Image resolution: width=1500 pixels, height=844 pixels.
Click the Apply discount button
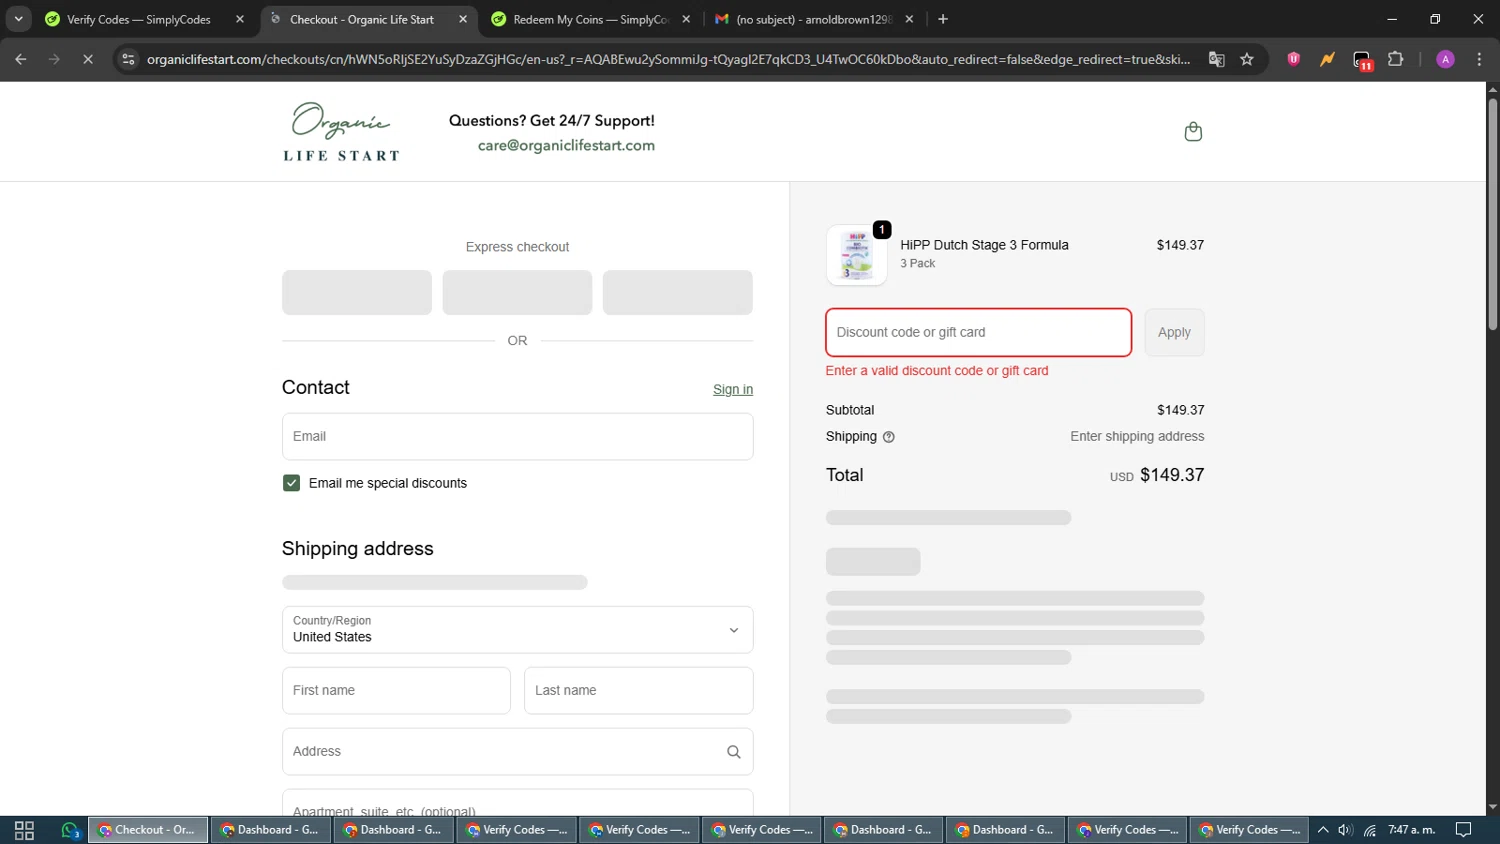coord(1174,332)
